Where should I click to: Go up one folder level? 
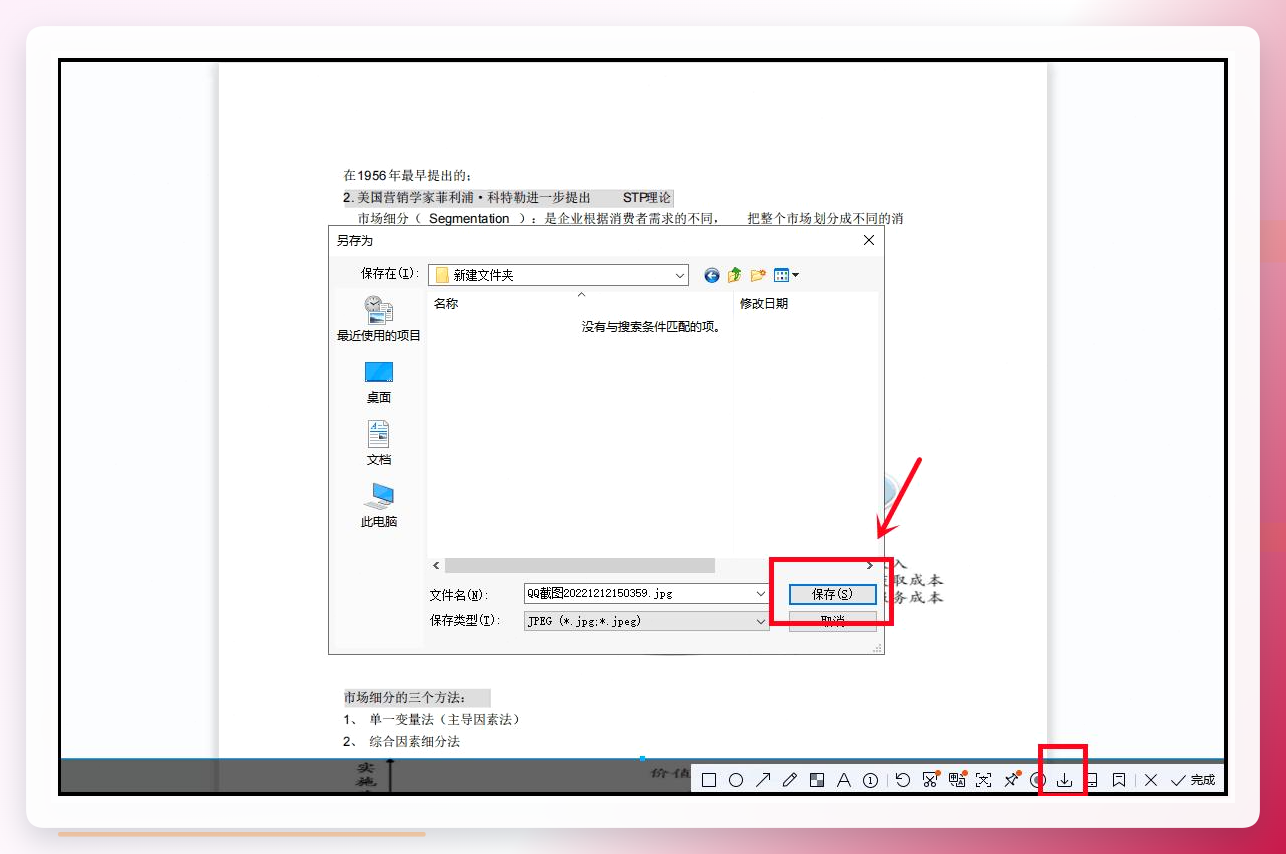click(x=735, y=275)
